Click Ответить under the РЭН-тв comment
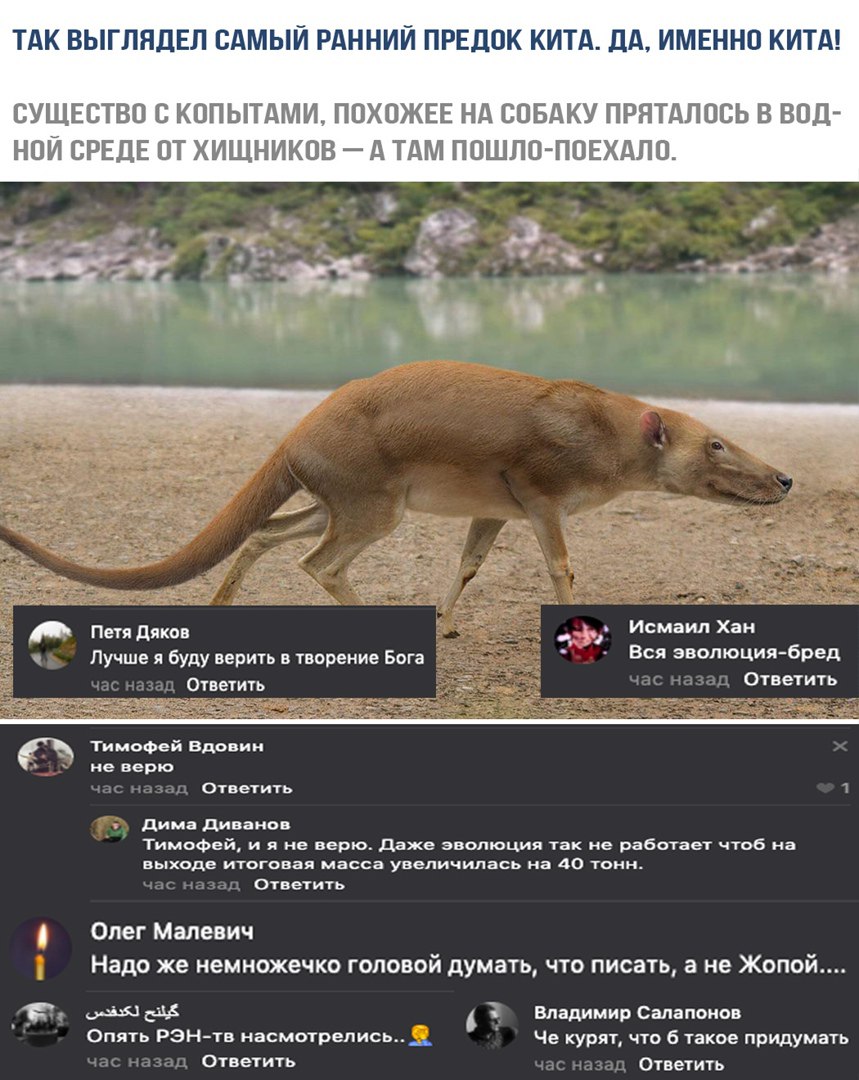 (248, 1061)
